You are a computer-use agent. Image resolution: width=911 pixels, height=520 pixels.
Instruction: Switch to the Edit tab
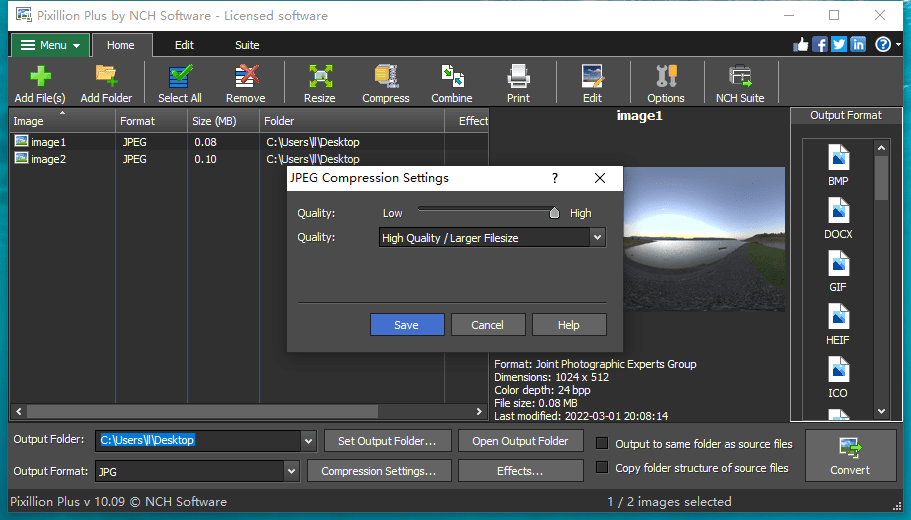click(x=184, y=45)
